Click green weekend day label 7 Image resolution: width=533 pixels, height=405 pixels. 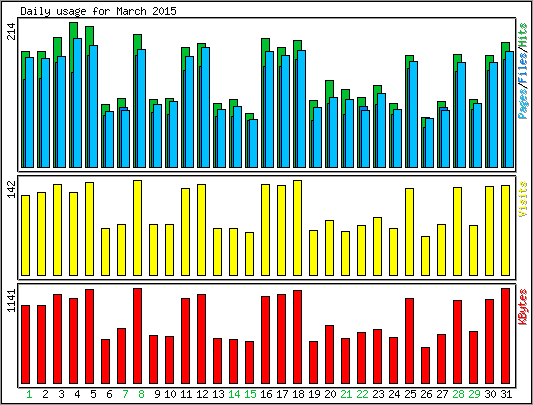pyautogui.click(x=125, y=394)
